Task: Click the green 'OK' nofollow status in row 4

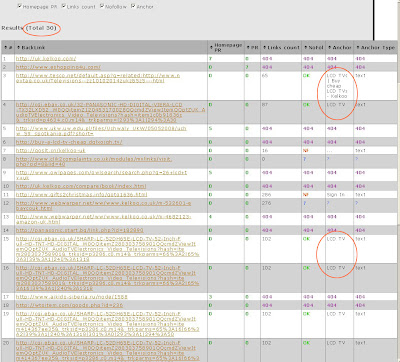Action: tap(306, 105)
